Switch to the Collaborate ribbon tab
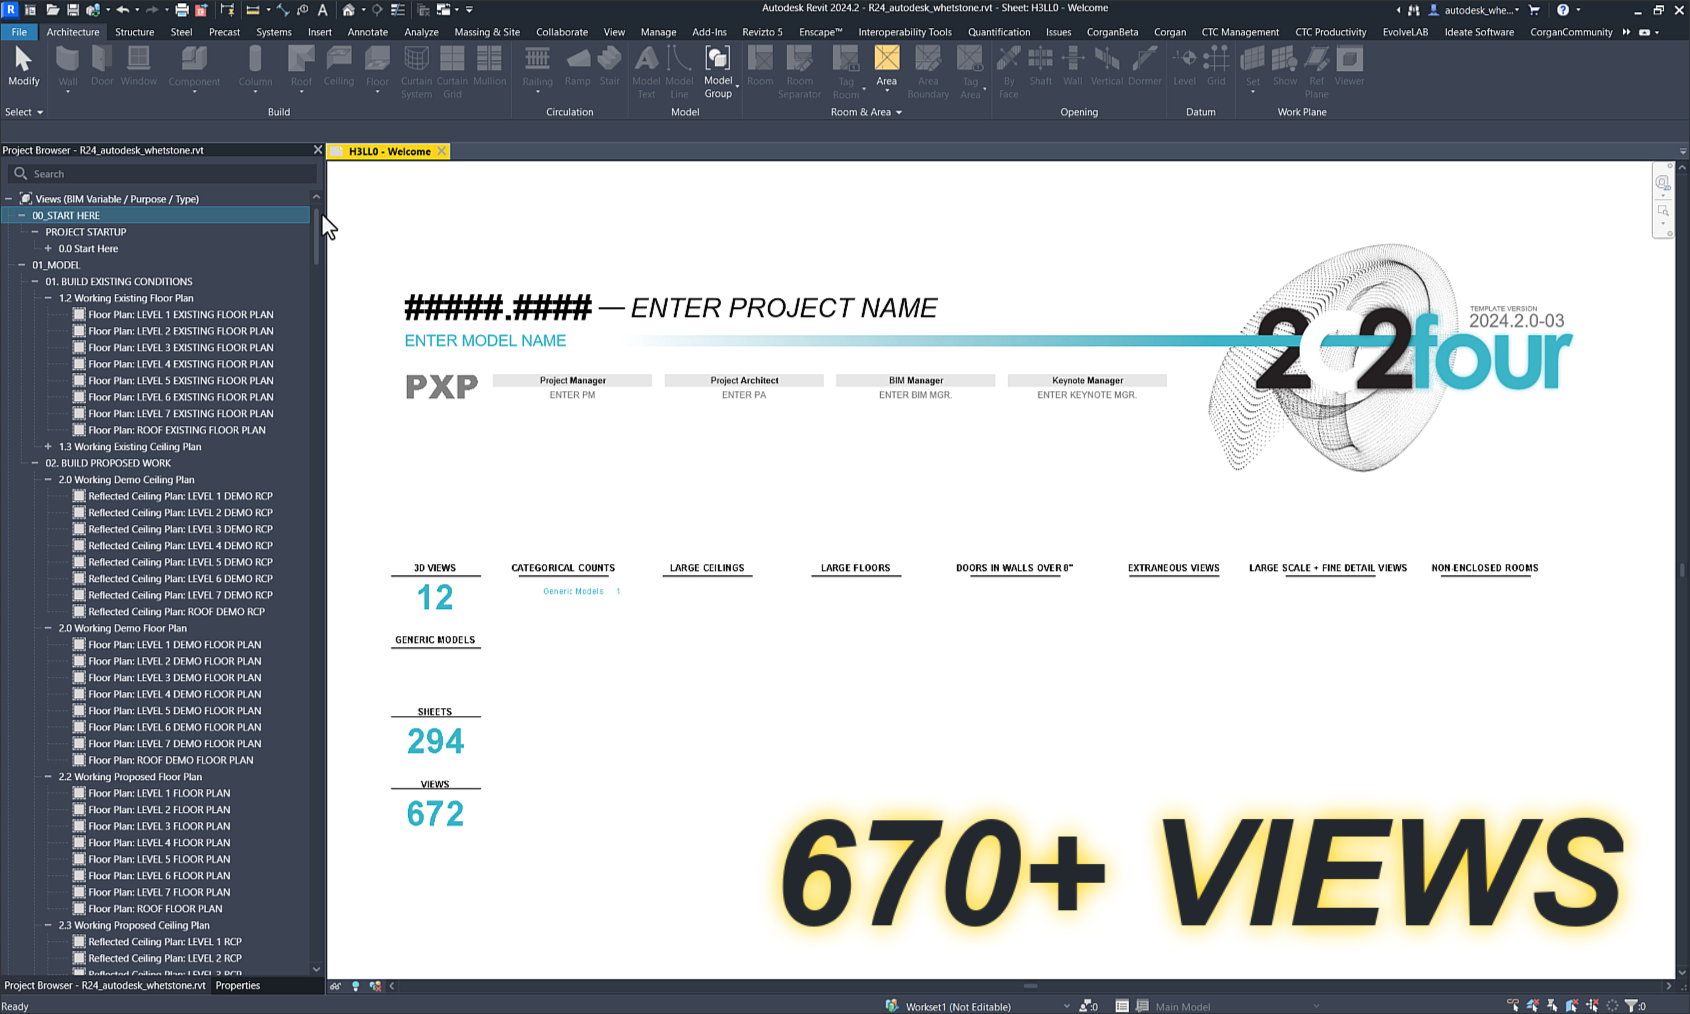Viewport: 1690px width, 1014px height. [x=562, y=32]
